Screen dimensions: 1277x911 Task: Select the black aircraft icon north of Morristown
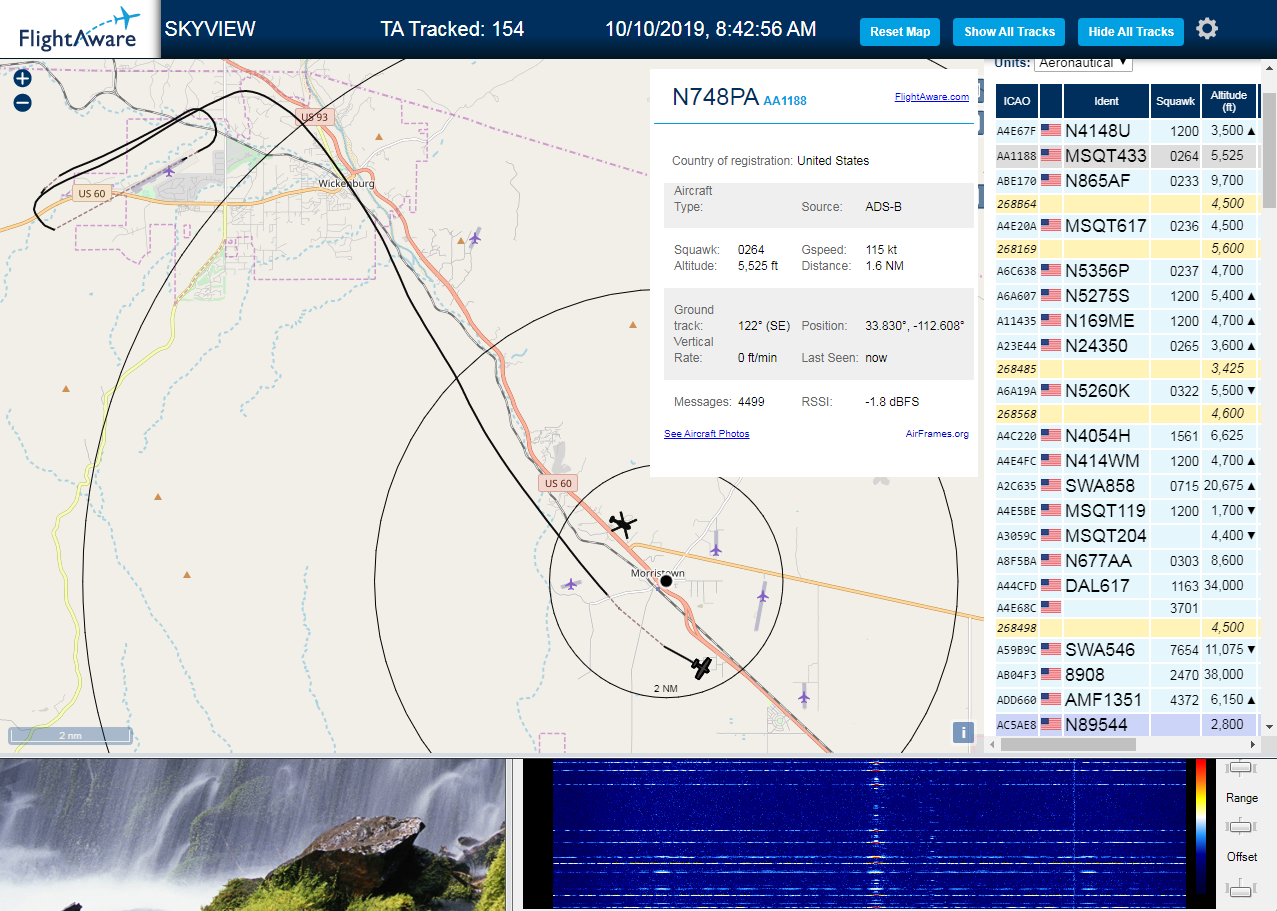(623, 524)
